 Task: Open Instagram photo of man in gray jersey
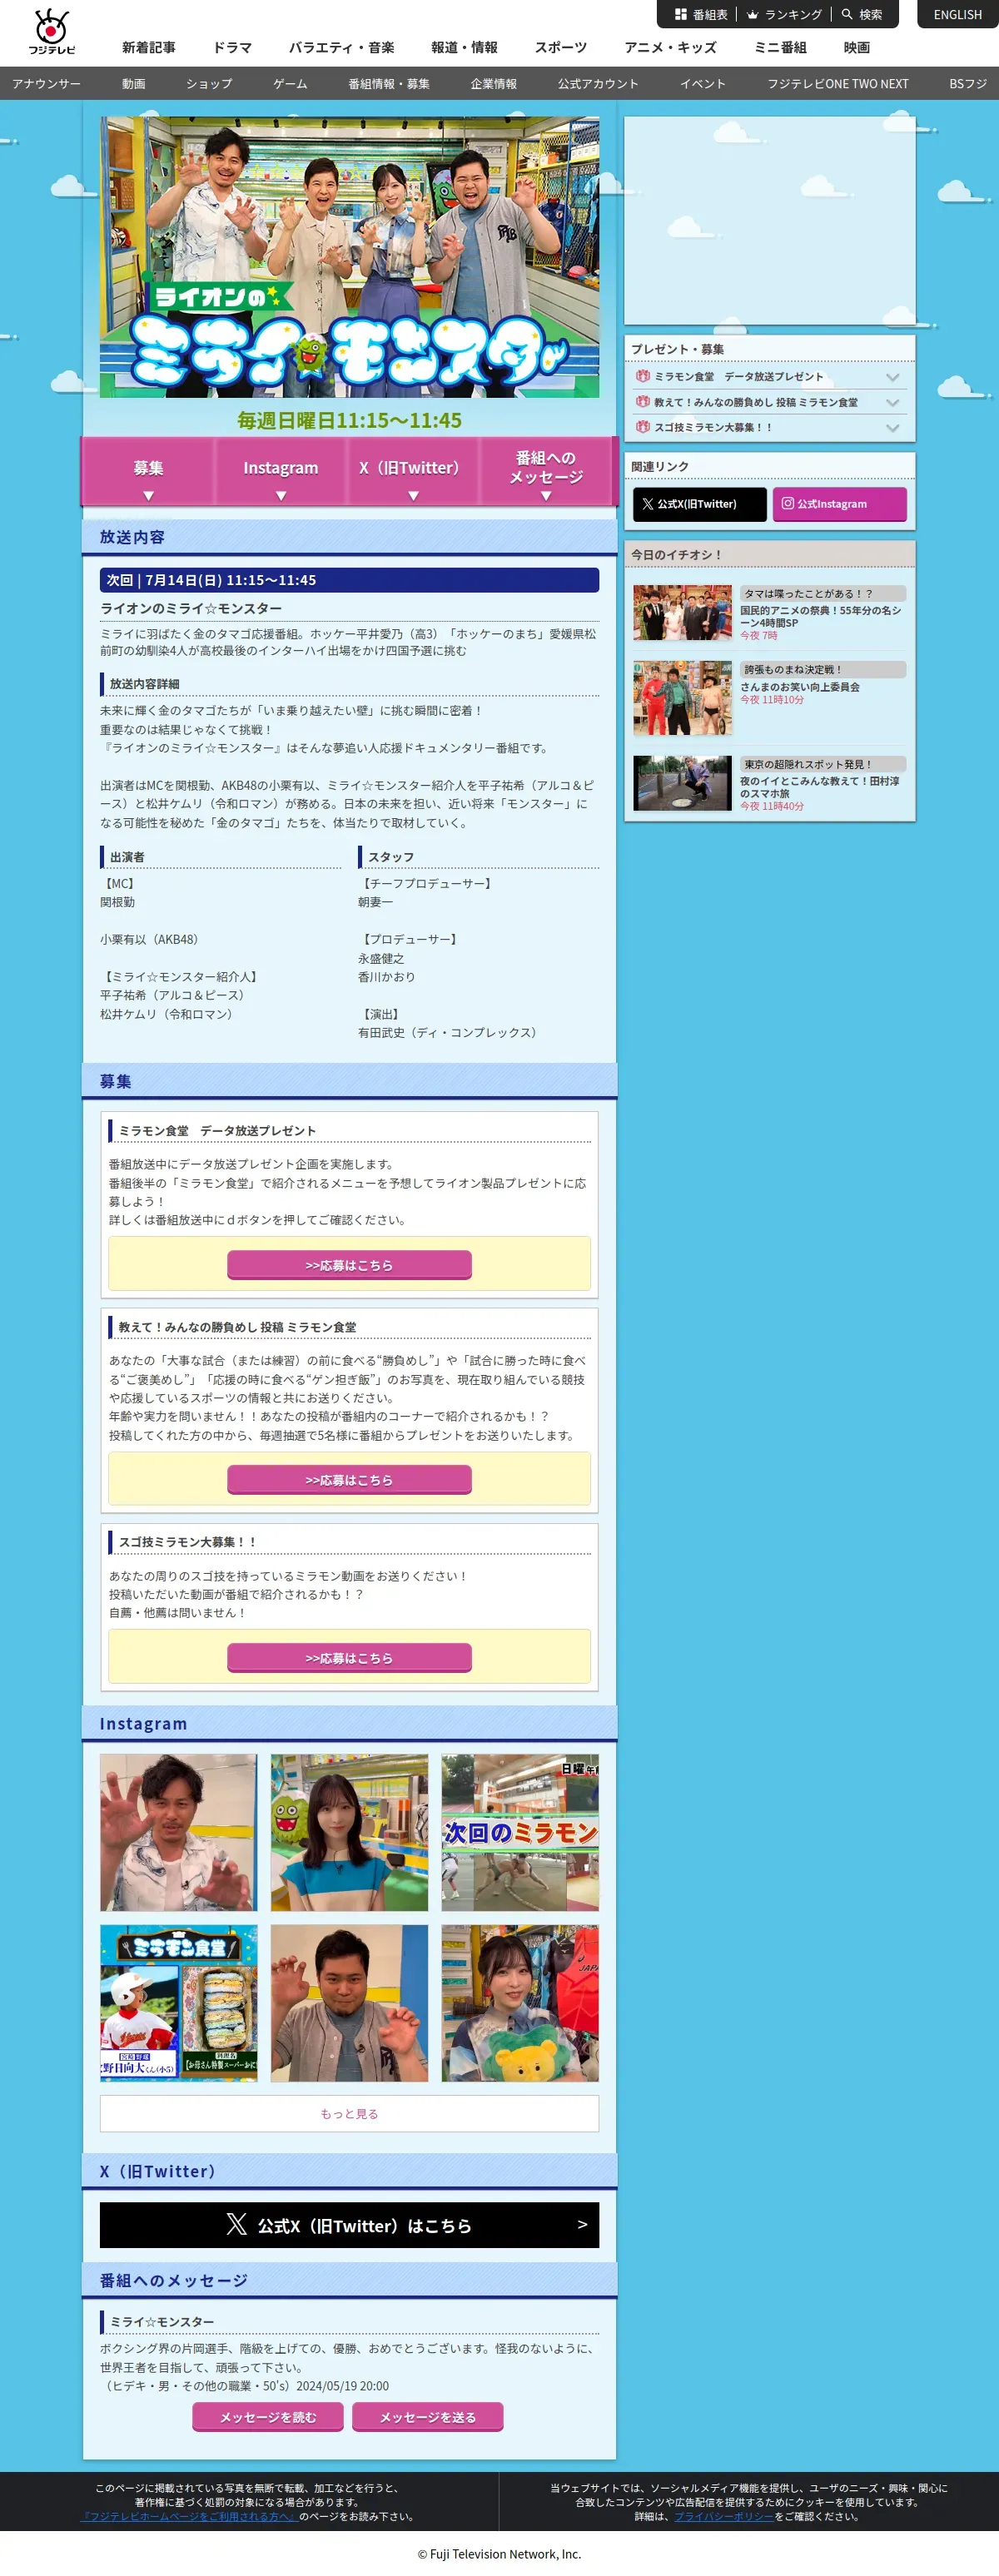tap(349, 2003)
